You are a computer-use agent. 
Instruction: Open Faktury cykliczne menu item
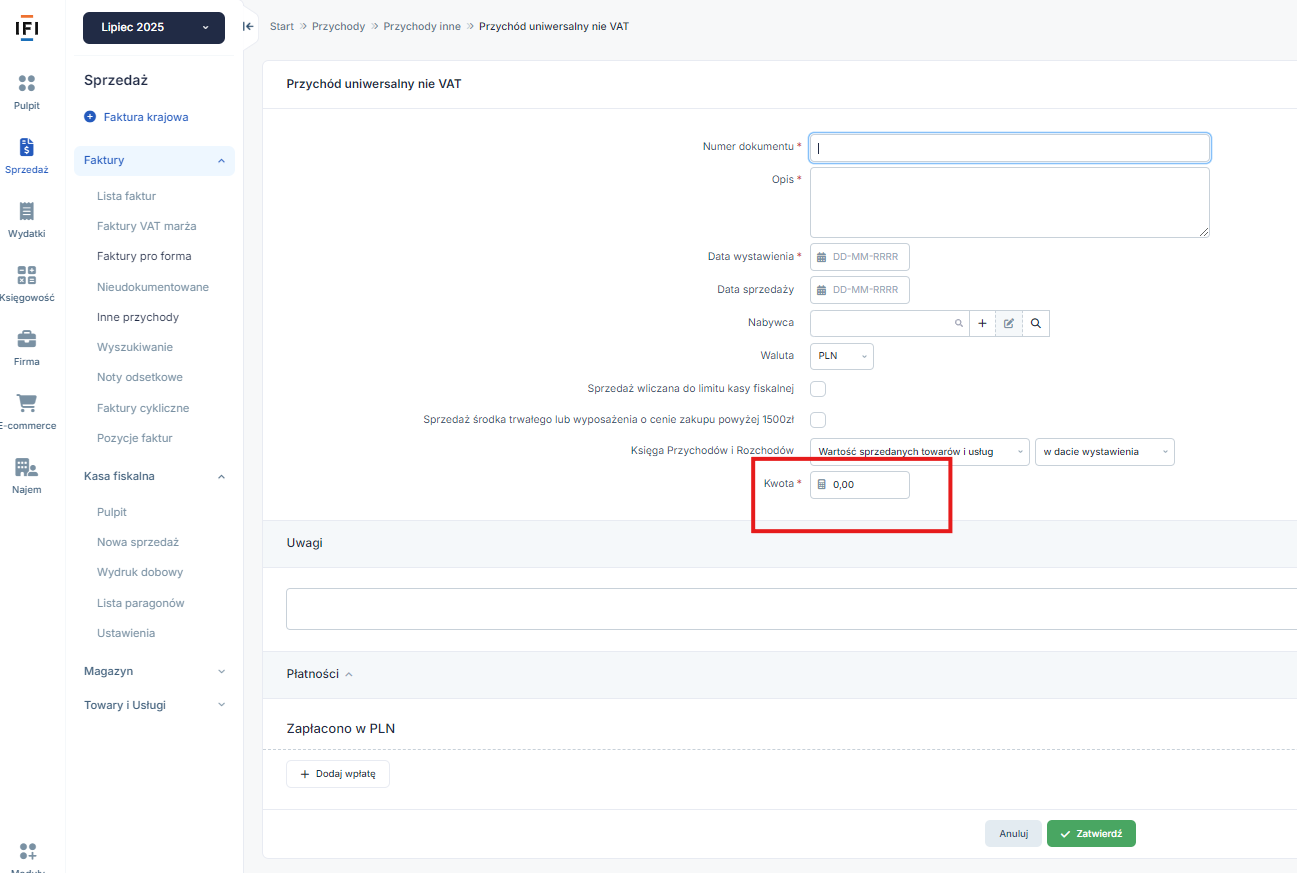click(x=143, y=408)
